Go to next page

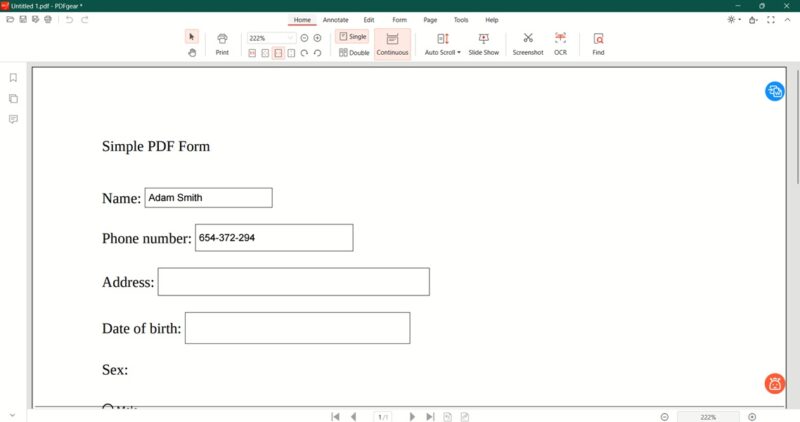412,417
